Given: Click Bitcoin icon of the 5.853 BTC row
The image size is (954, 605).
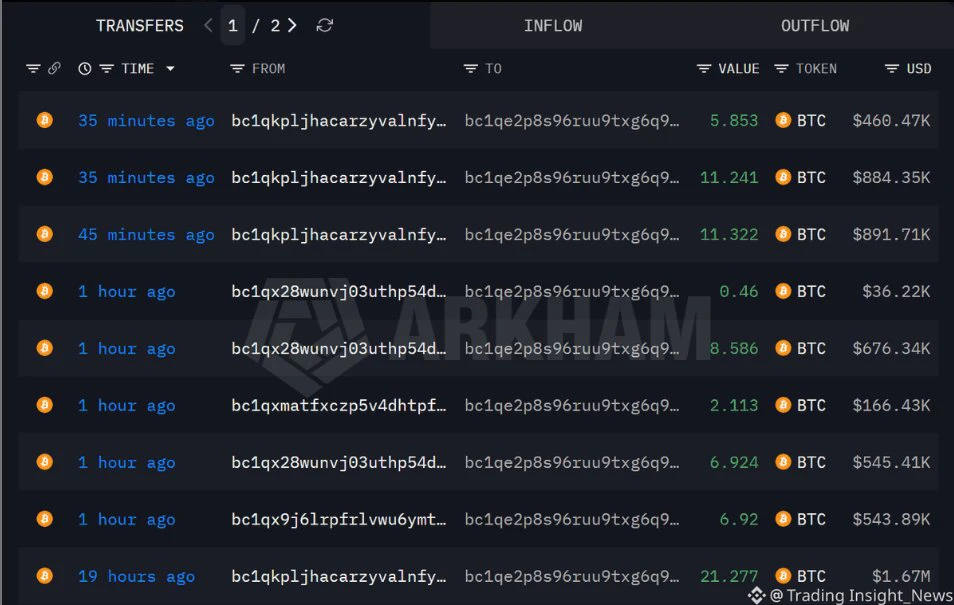Looking at the screenshot, I should click(44, 120).
